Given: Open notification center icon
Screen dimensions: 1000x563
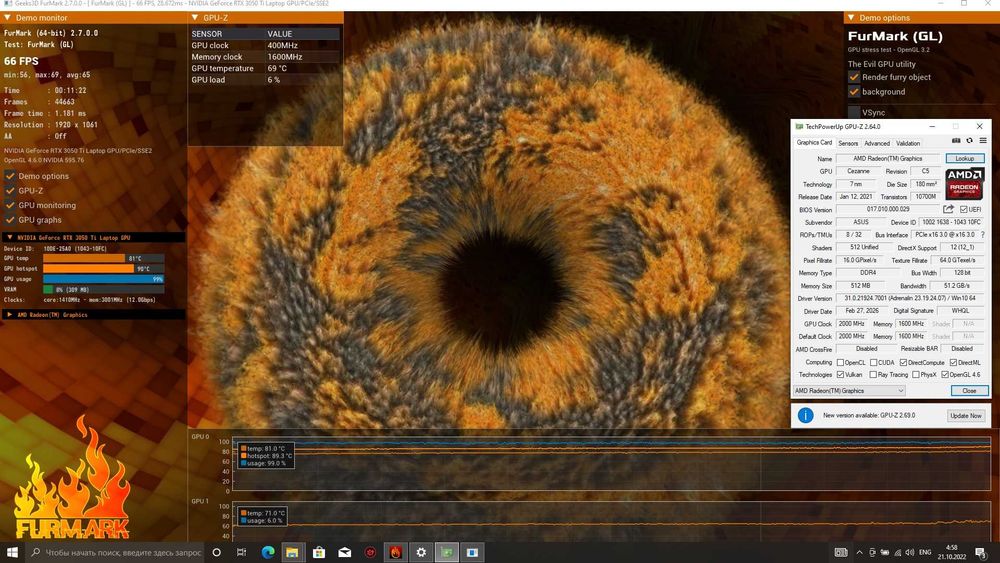Looking at the screenshot, I should click(982, 552).
